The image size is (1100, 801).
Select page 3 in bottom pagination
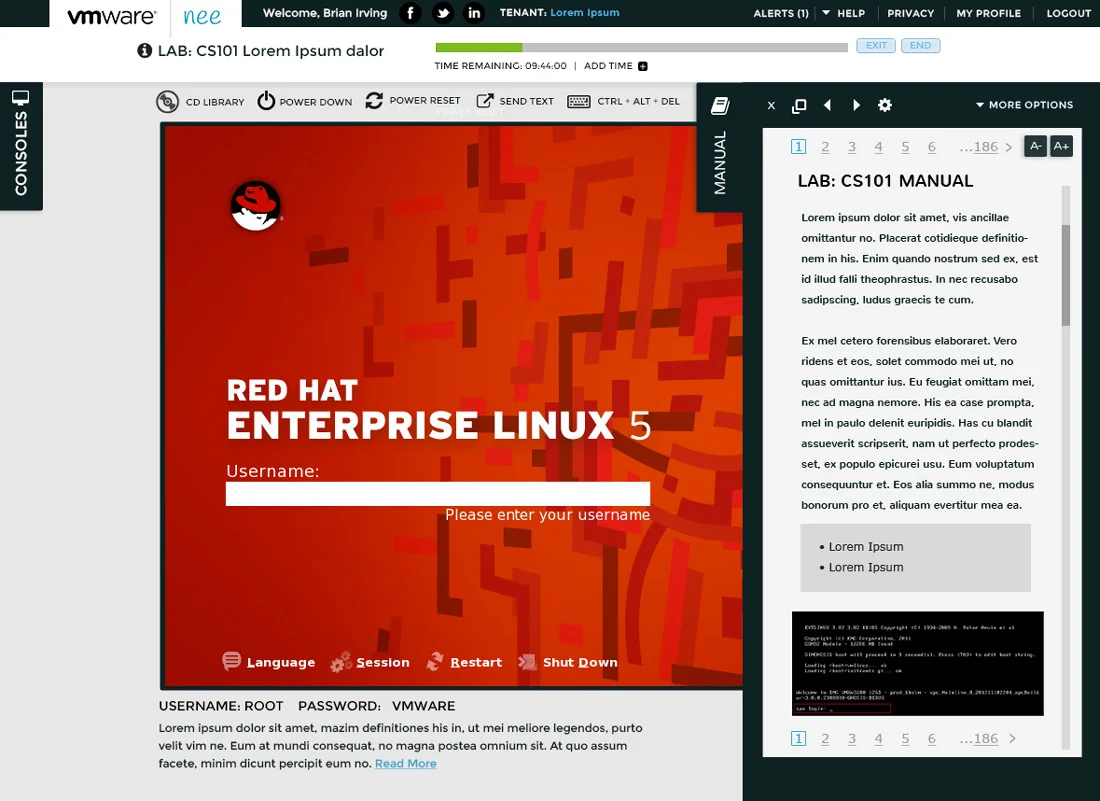pyautogui.click(x=852, y=739)
